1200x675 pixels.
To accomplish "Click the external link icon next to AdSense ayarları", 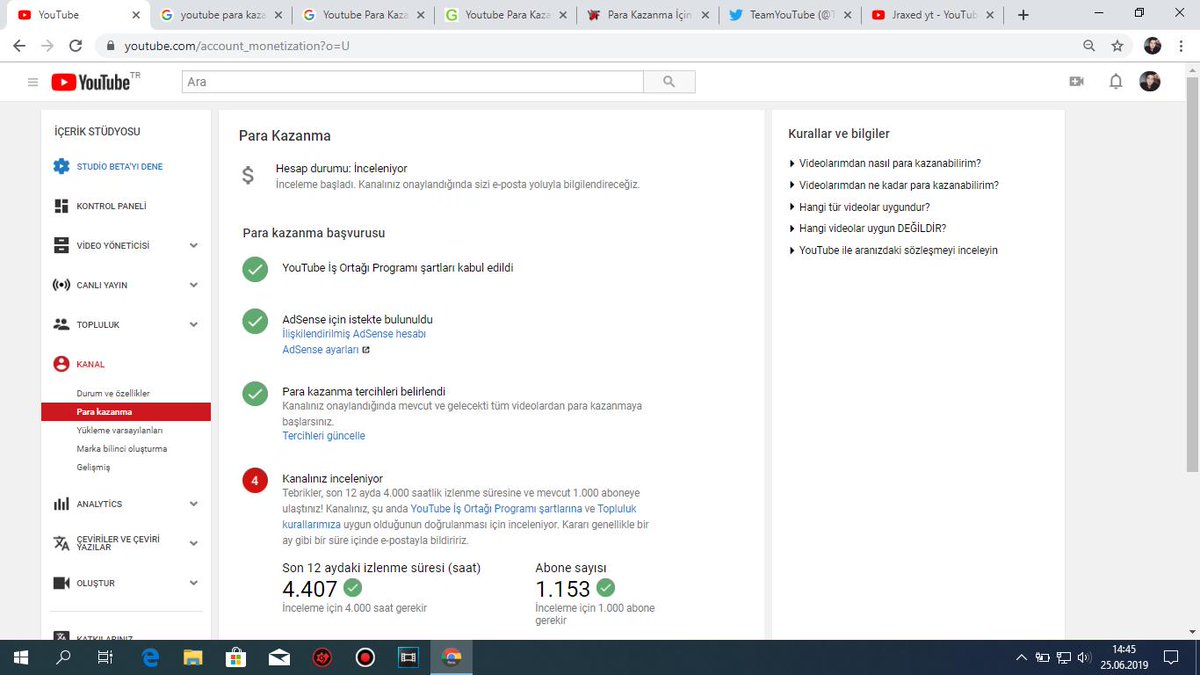I will 366,350.
